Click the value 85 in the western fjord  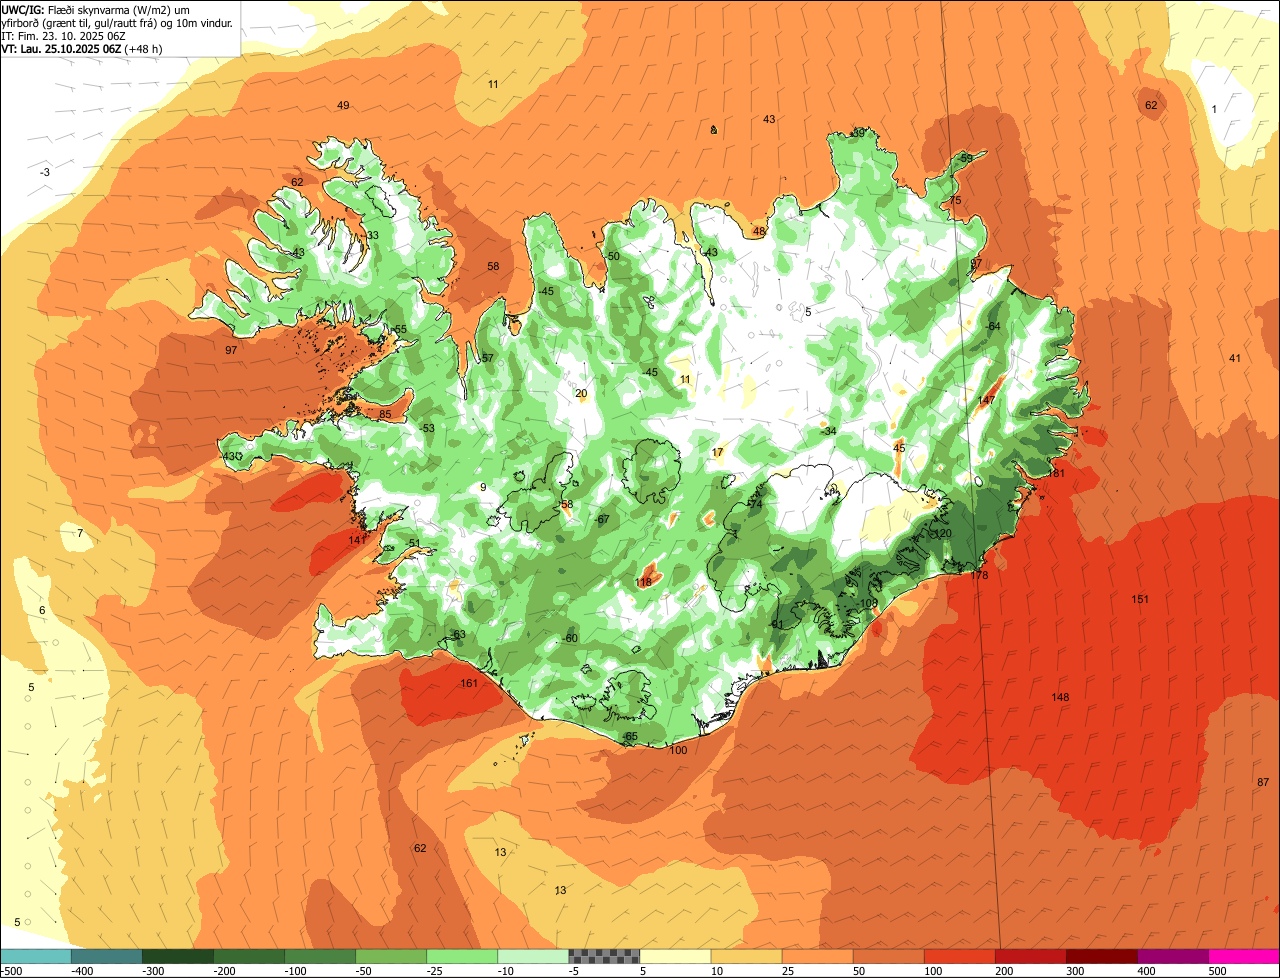click(x=385, y=414)
